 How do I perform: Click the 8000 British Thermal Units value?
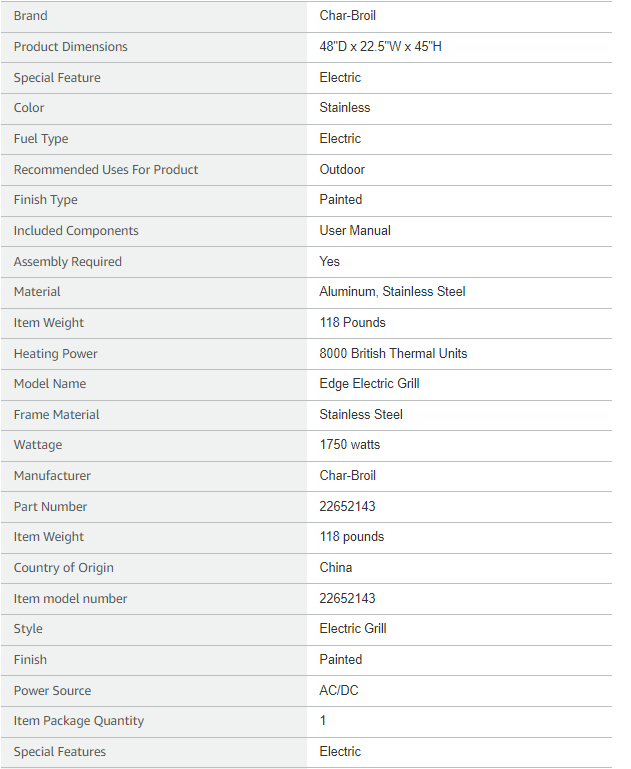393,354
